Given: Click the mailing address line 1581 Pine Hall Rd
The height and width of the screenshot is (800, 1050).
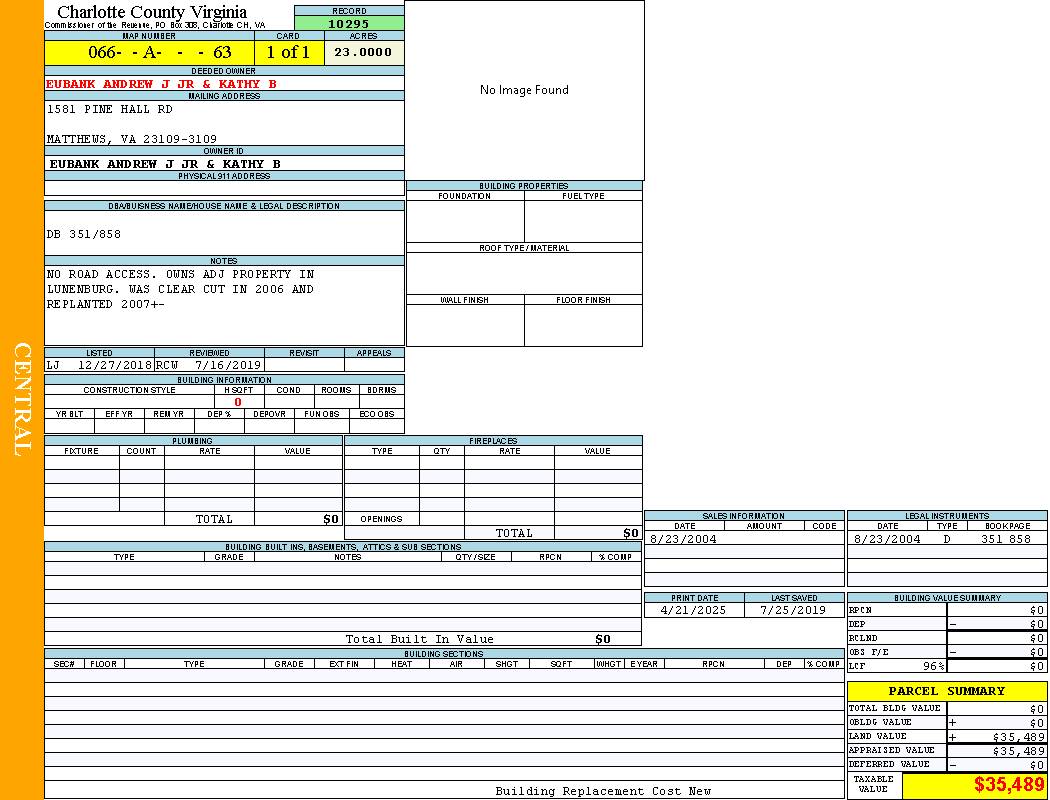Looking at the screenshot, I should [110, 109].
